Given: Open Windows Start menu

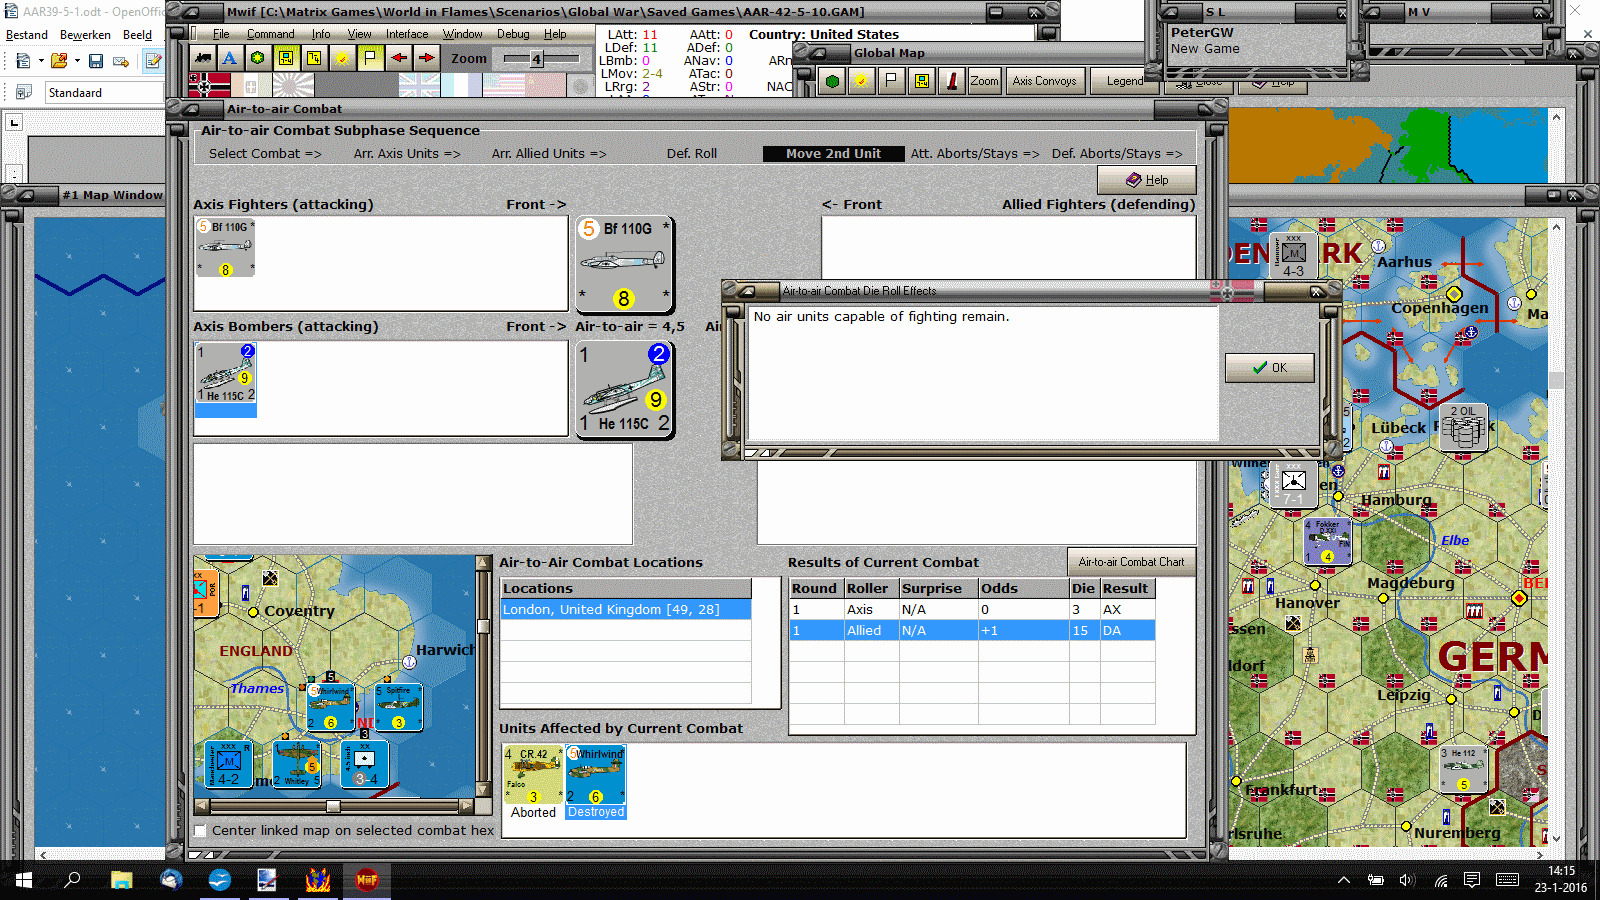Looking at the screenshot, I should pos(24,880).
